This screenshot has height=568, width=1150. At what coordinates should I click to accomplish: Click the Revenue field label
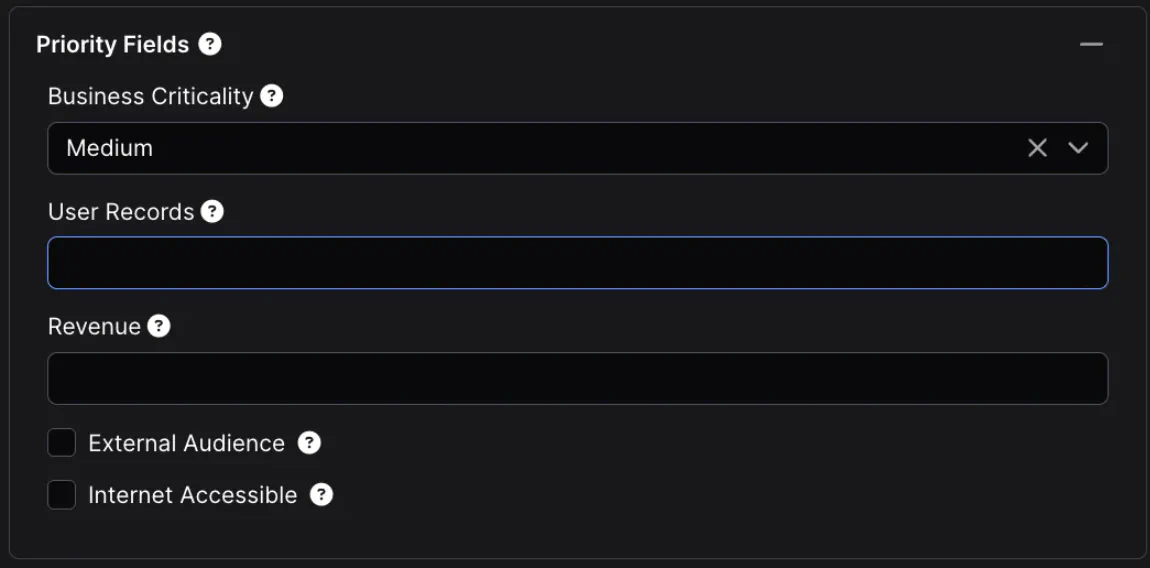94,327
